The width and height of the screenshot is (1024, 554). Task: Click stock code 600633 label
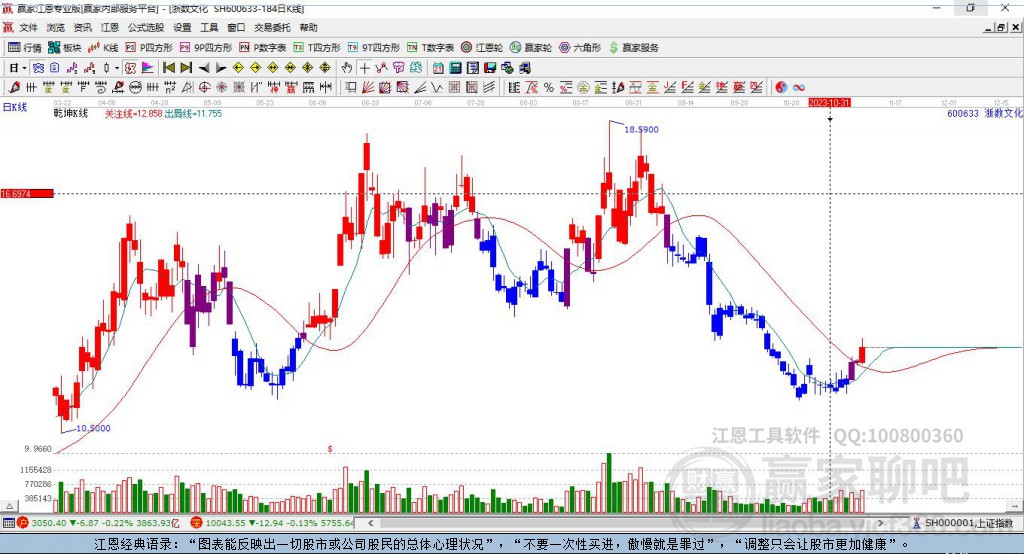tap(963, 114)
